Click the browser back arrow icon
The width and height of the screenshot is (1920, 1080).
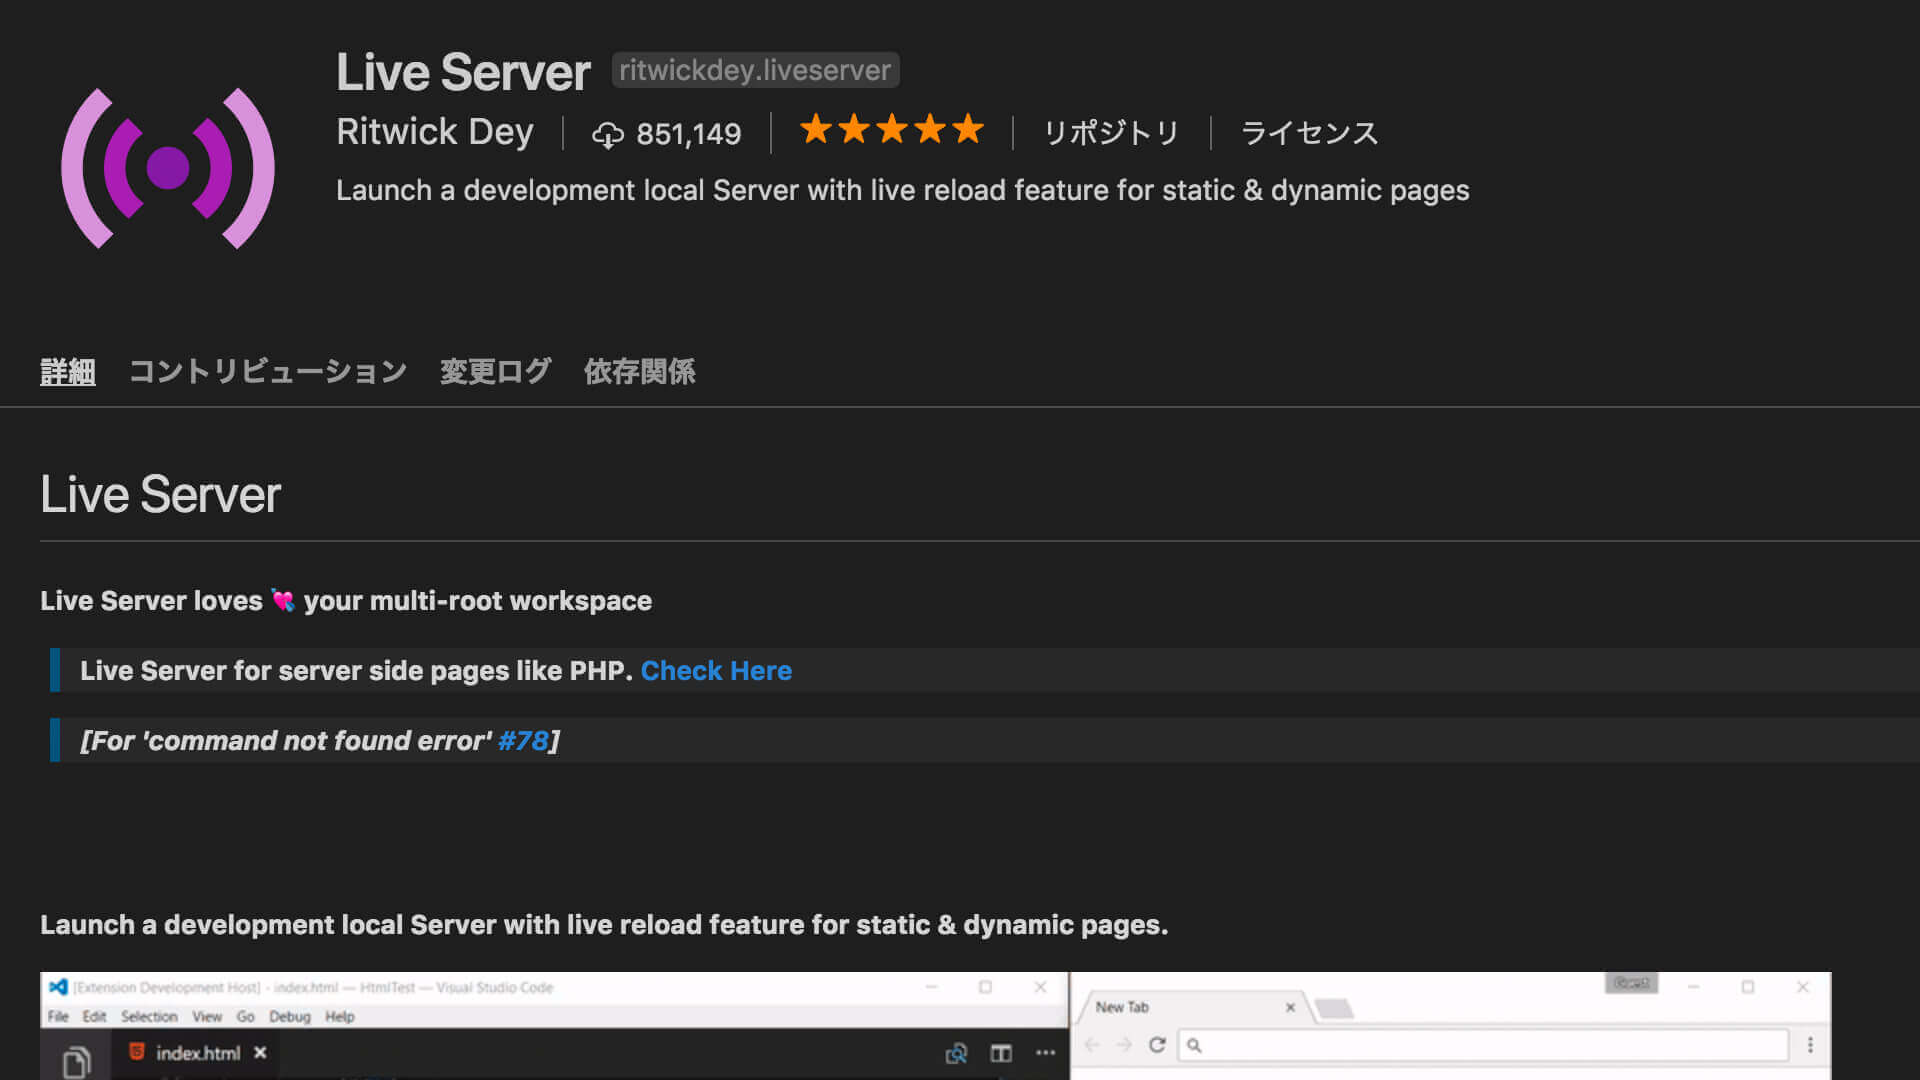tap(1091, 1045)
